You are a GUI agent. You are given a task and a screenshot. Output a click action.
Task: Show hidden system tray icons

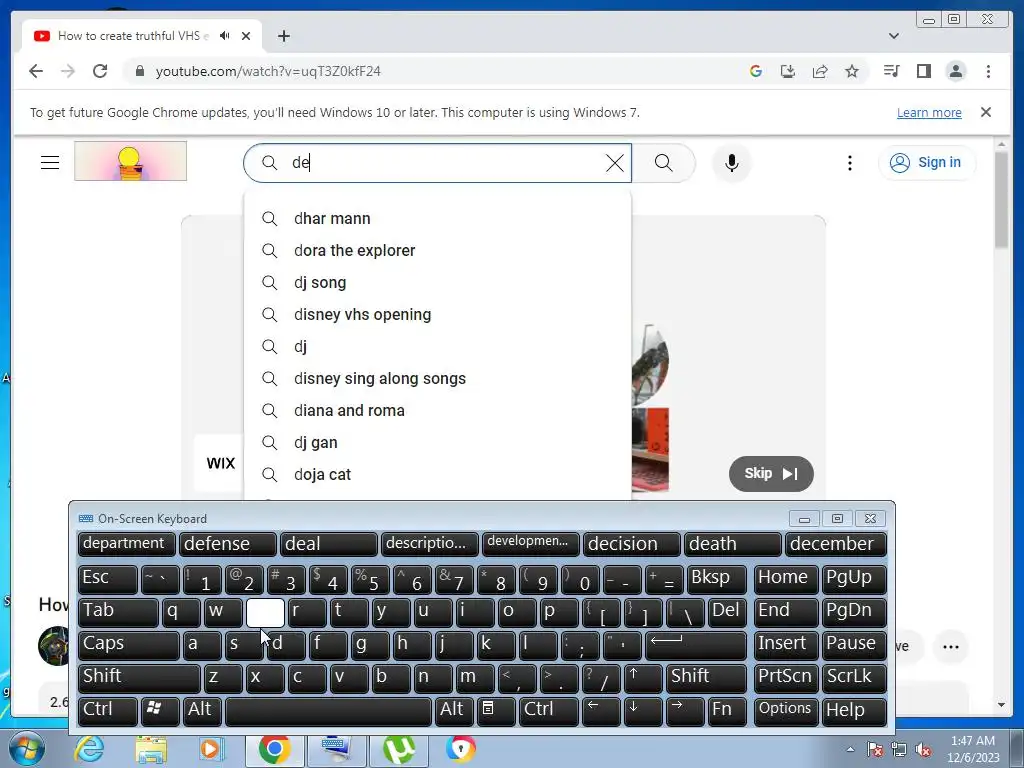850,750
